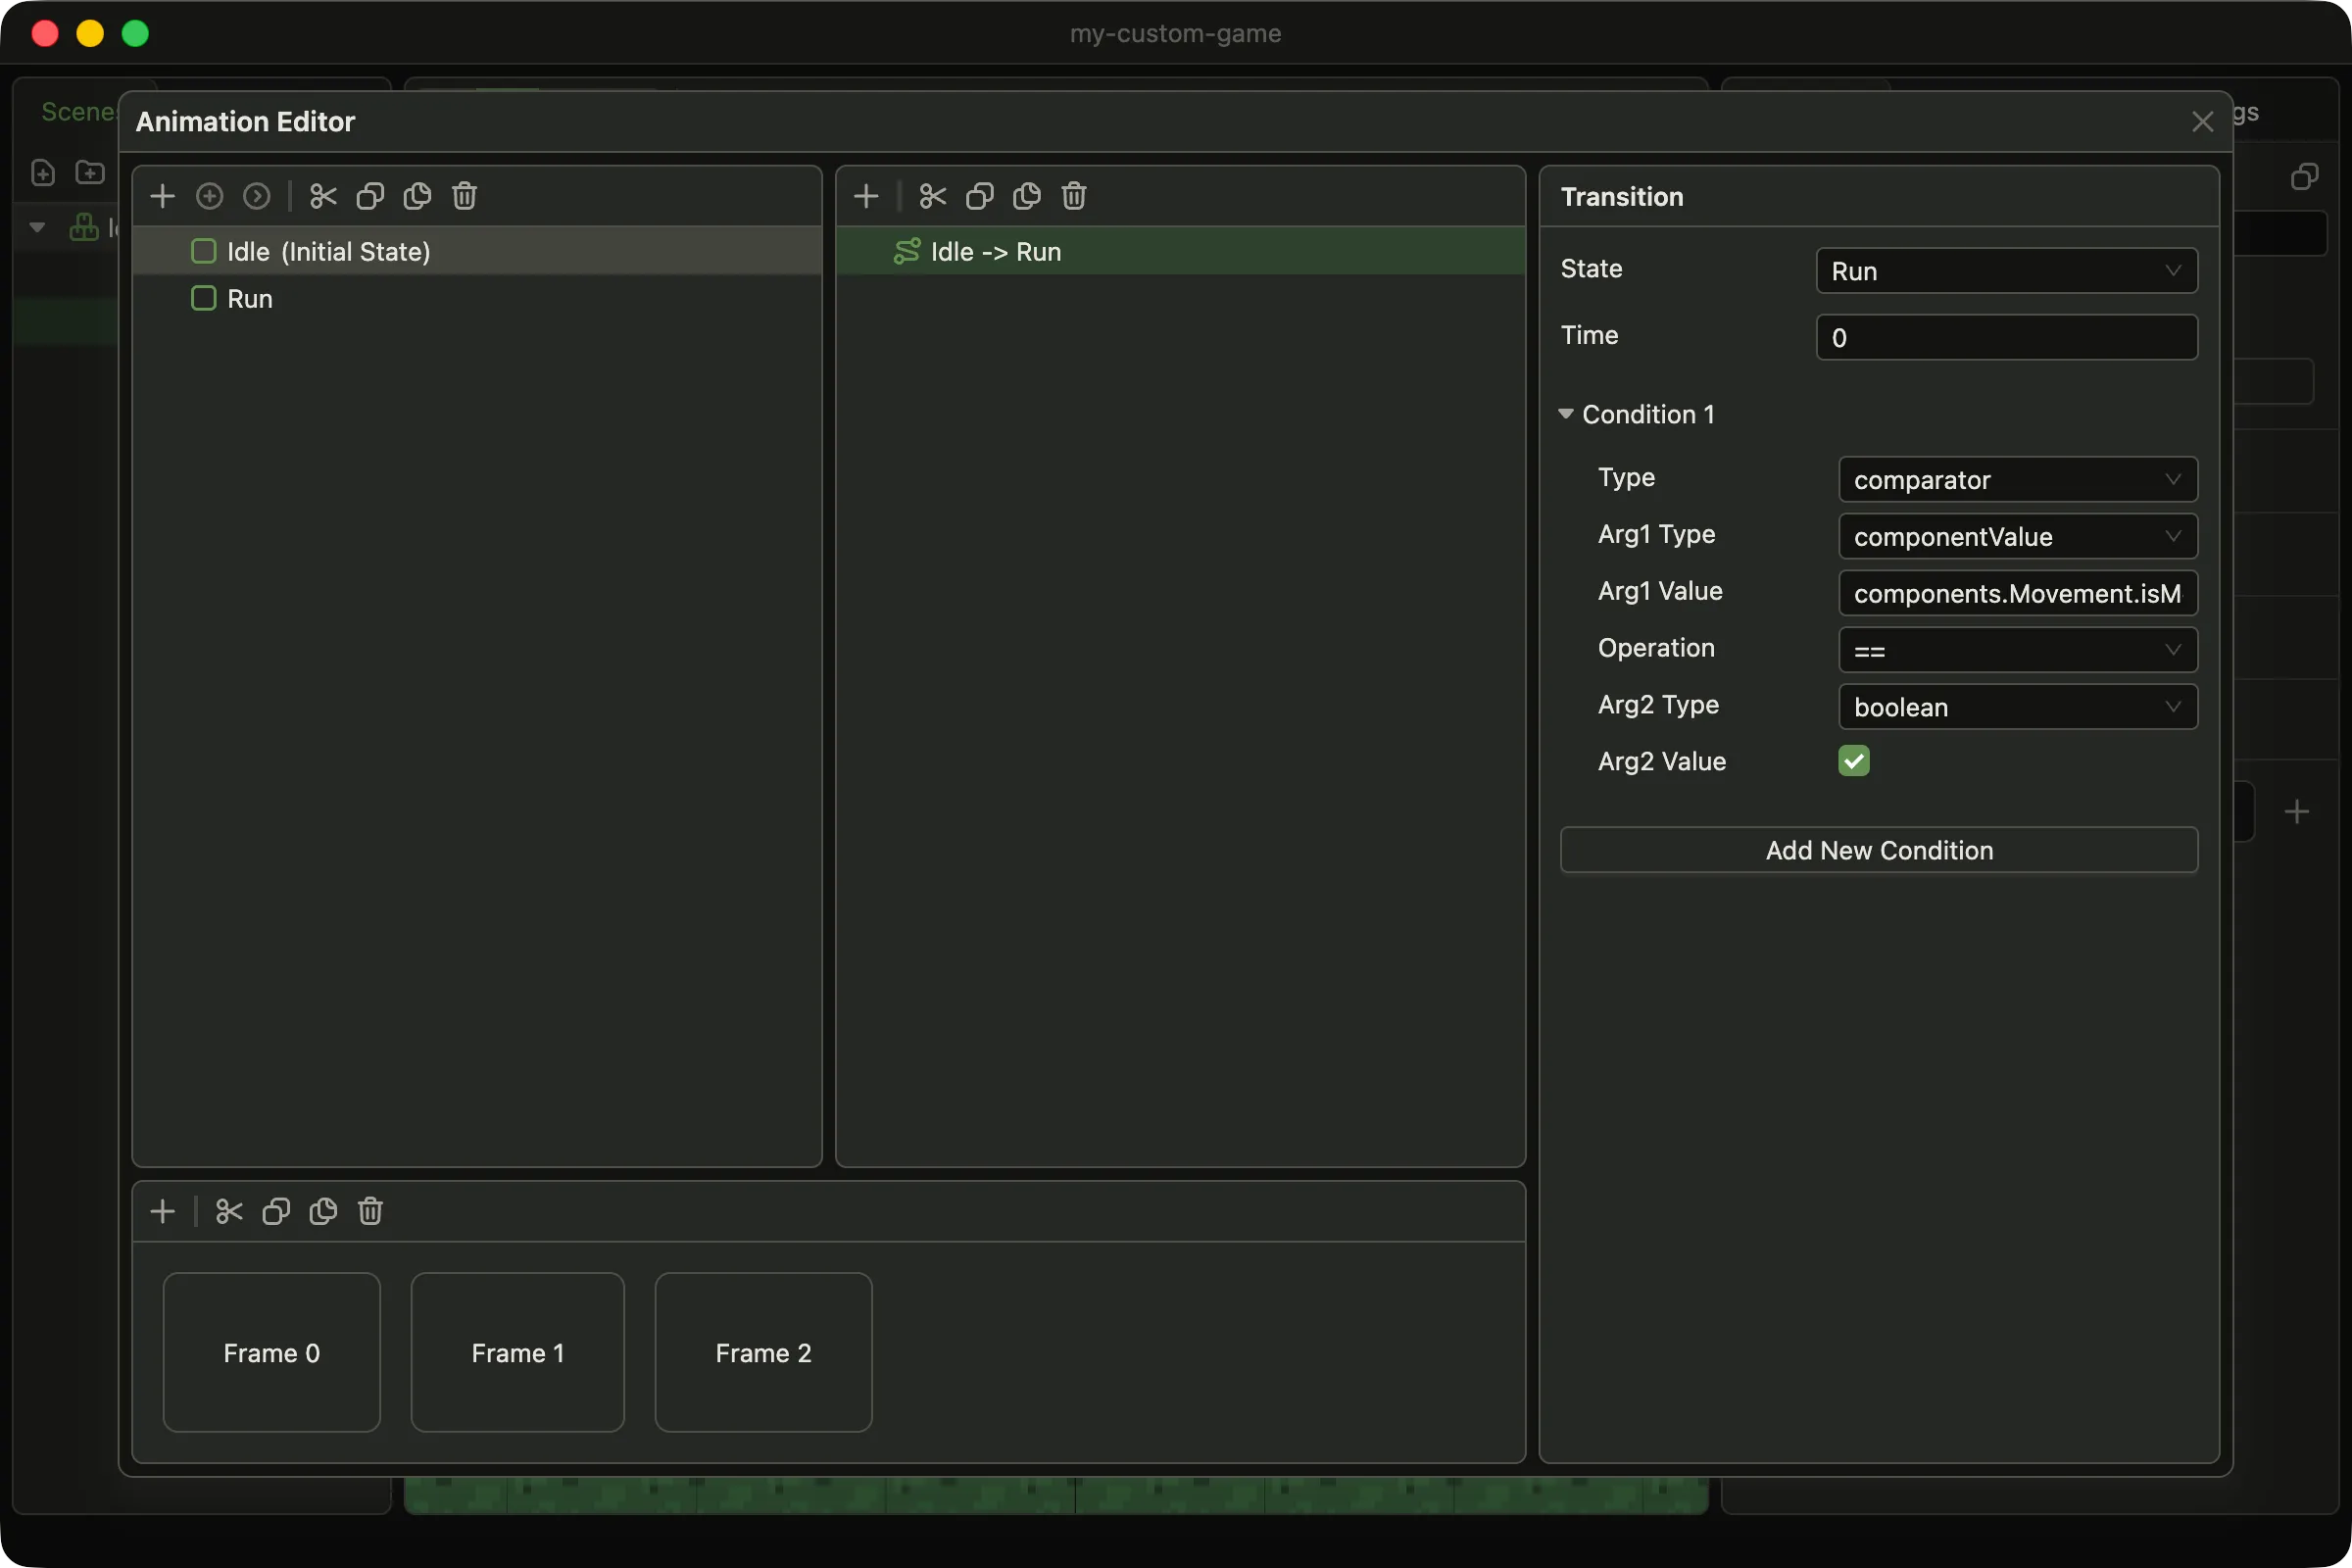Select Frame 2 thumbnail
2352x1568 pixels.
pyautogui.click(x=764, y=1353)
